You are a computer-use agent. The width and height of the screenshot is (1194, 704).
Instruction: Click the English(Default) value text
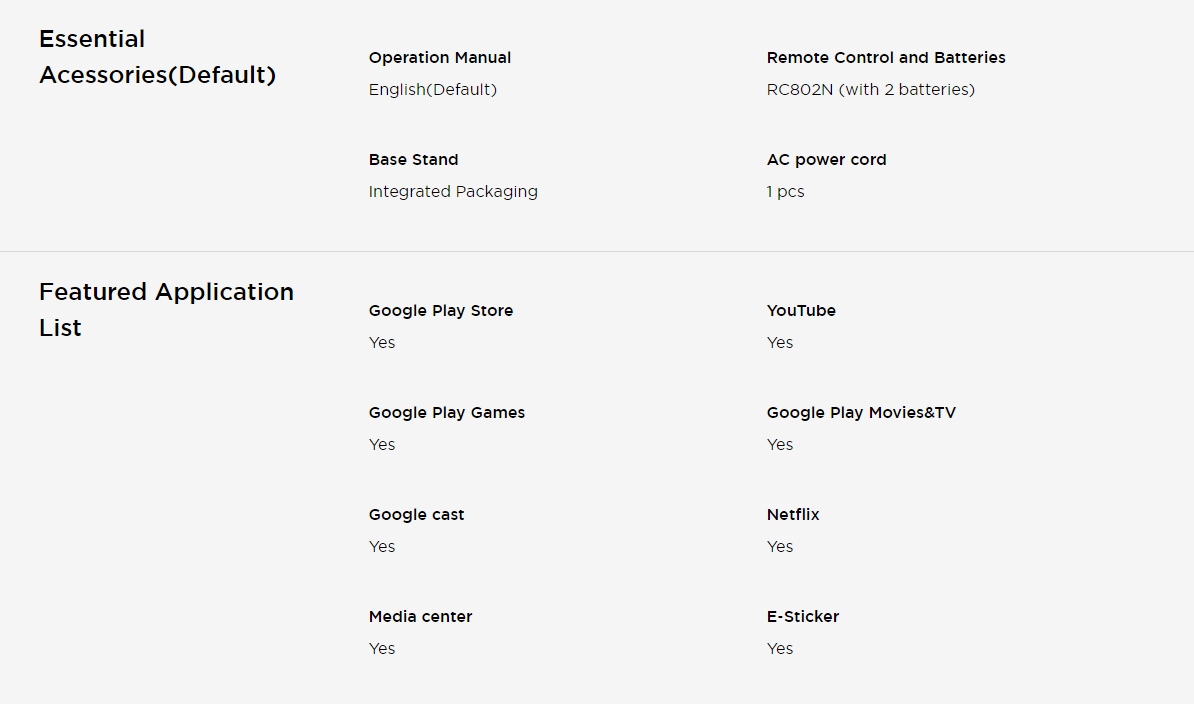(x=432, y=90)
